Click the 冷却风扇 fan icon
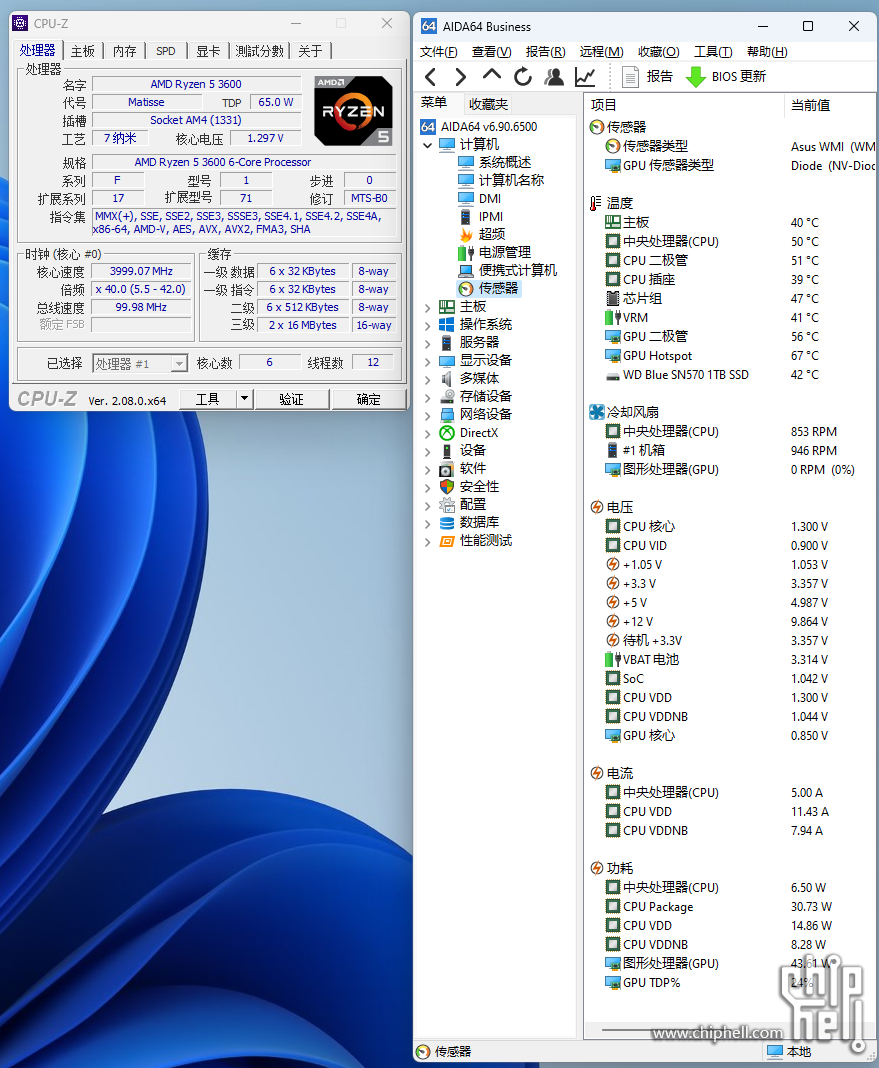This screenshot has width=879, height=1068. click(596, 412)
